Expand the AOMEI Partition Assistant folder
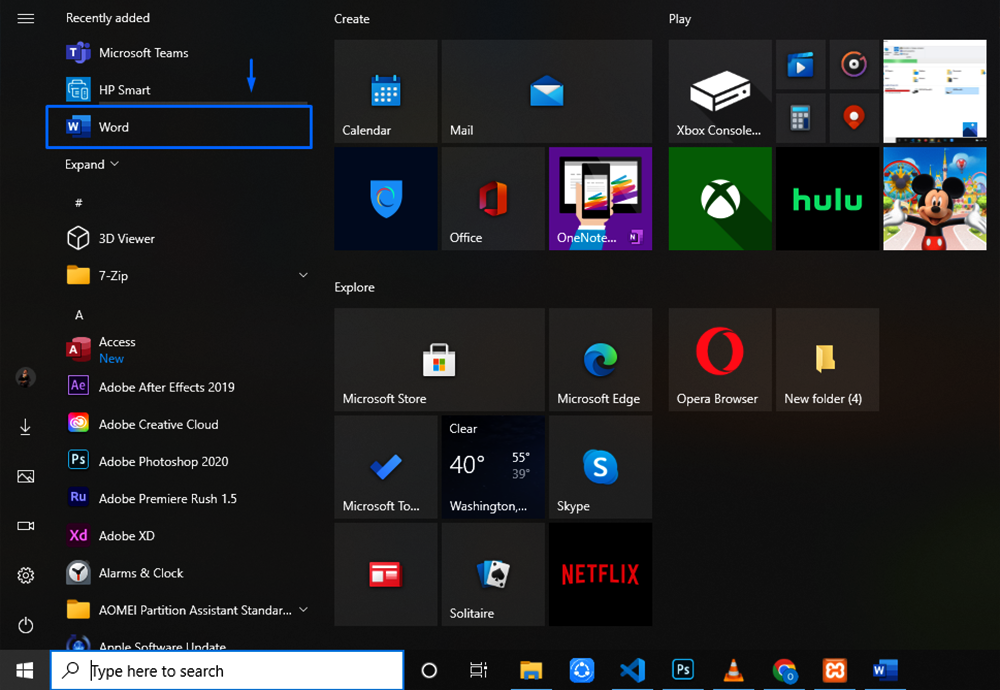 pos(303,610)
